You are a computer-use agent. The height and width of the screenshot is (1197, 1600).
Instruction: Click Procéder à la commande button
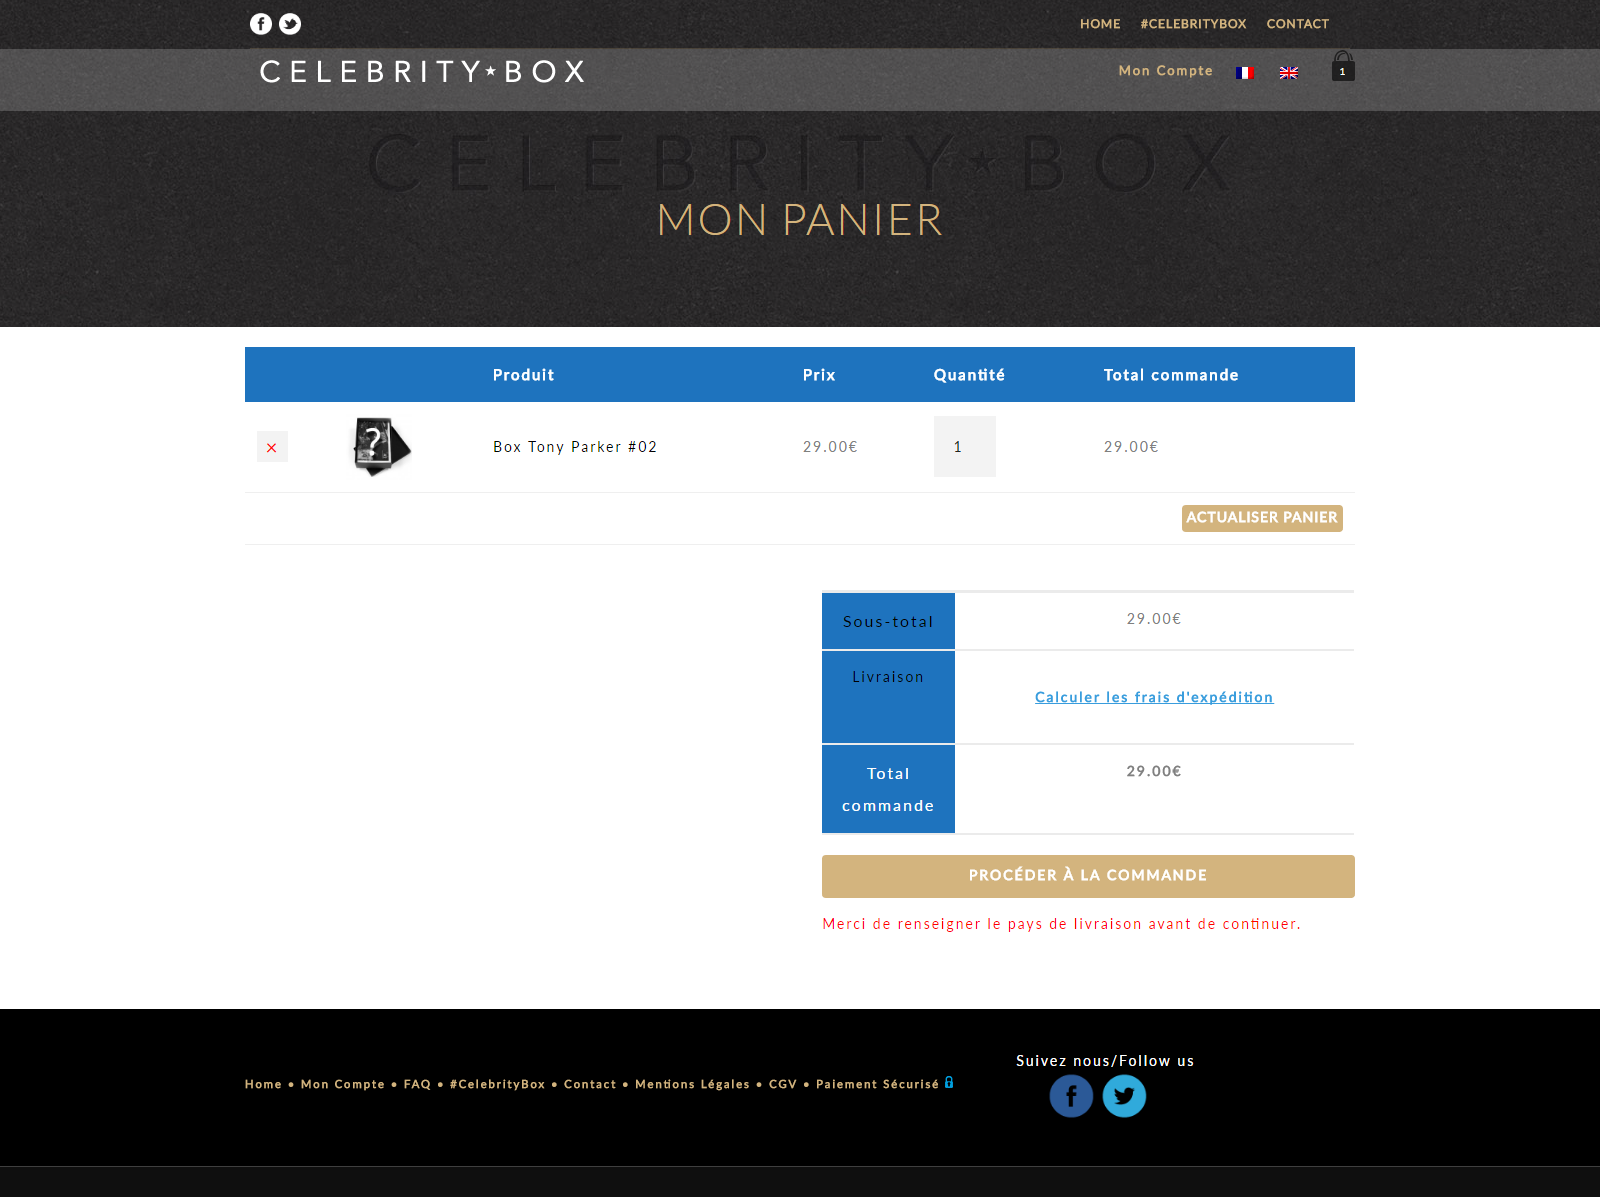(1088, 876)
